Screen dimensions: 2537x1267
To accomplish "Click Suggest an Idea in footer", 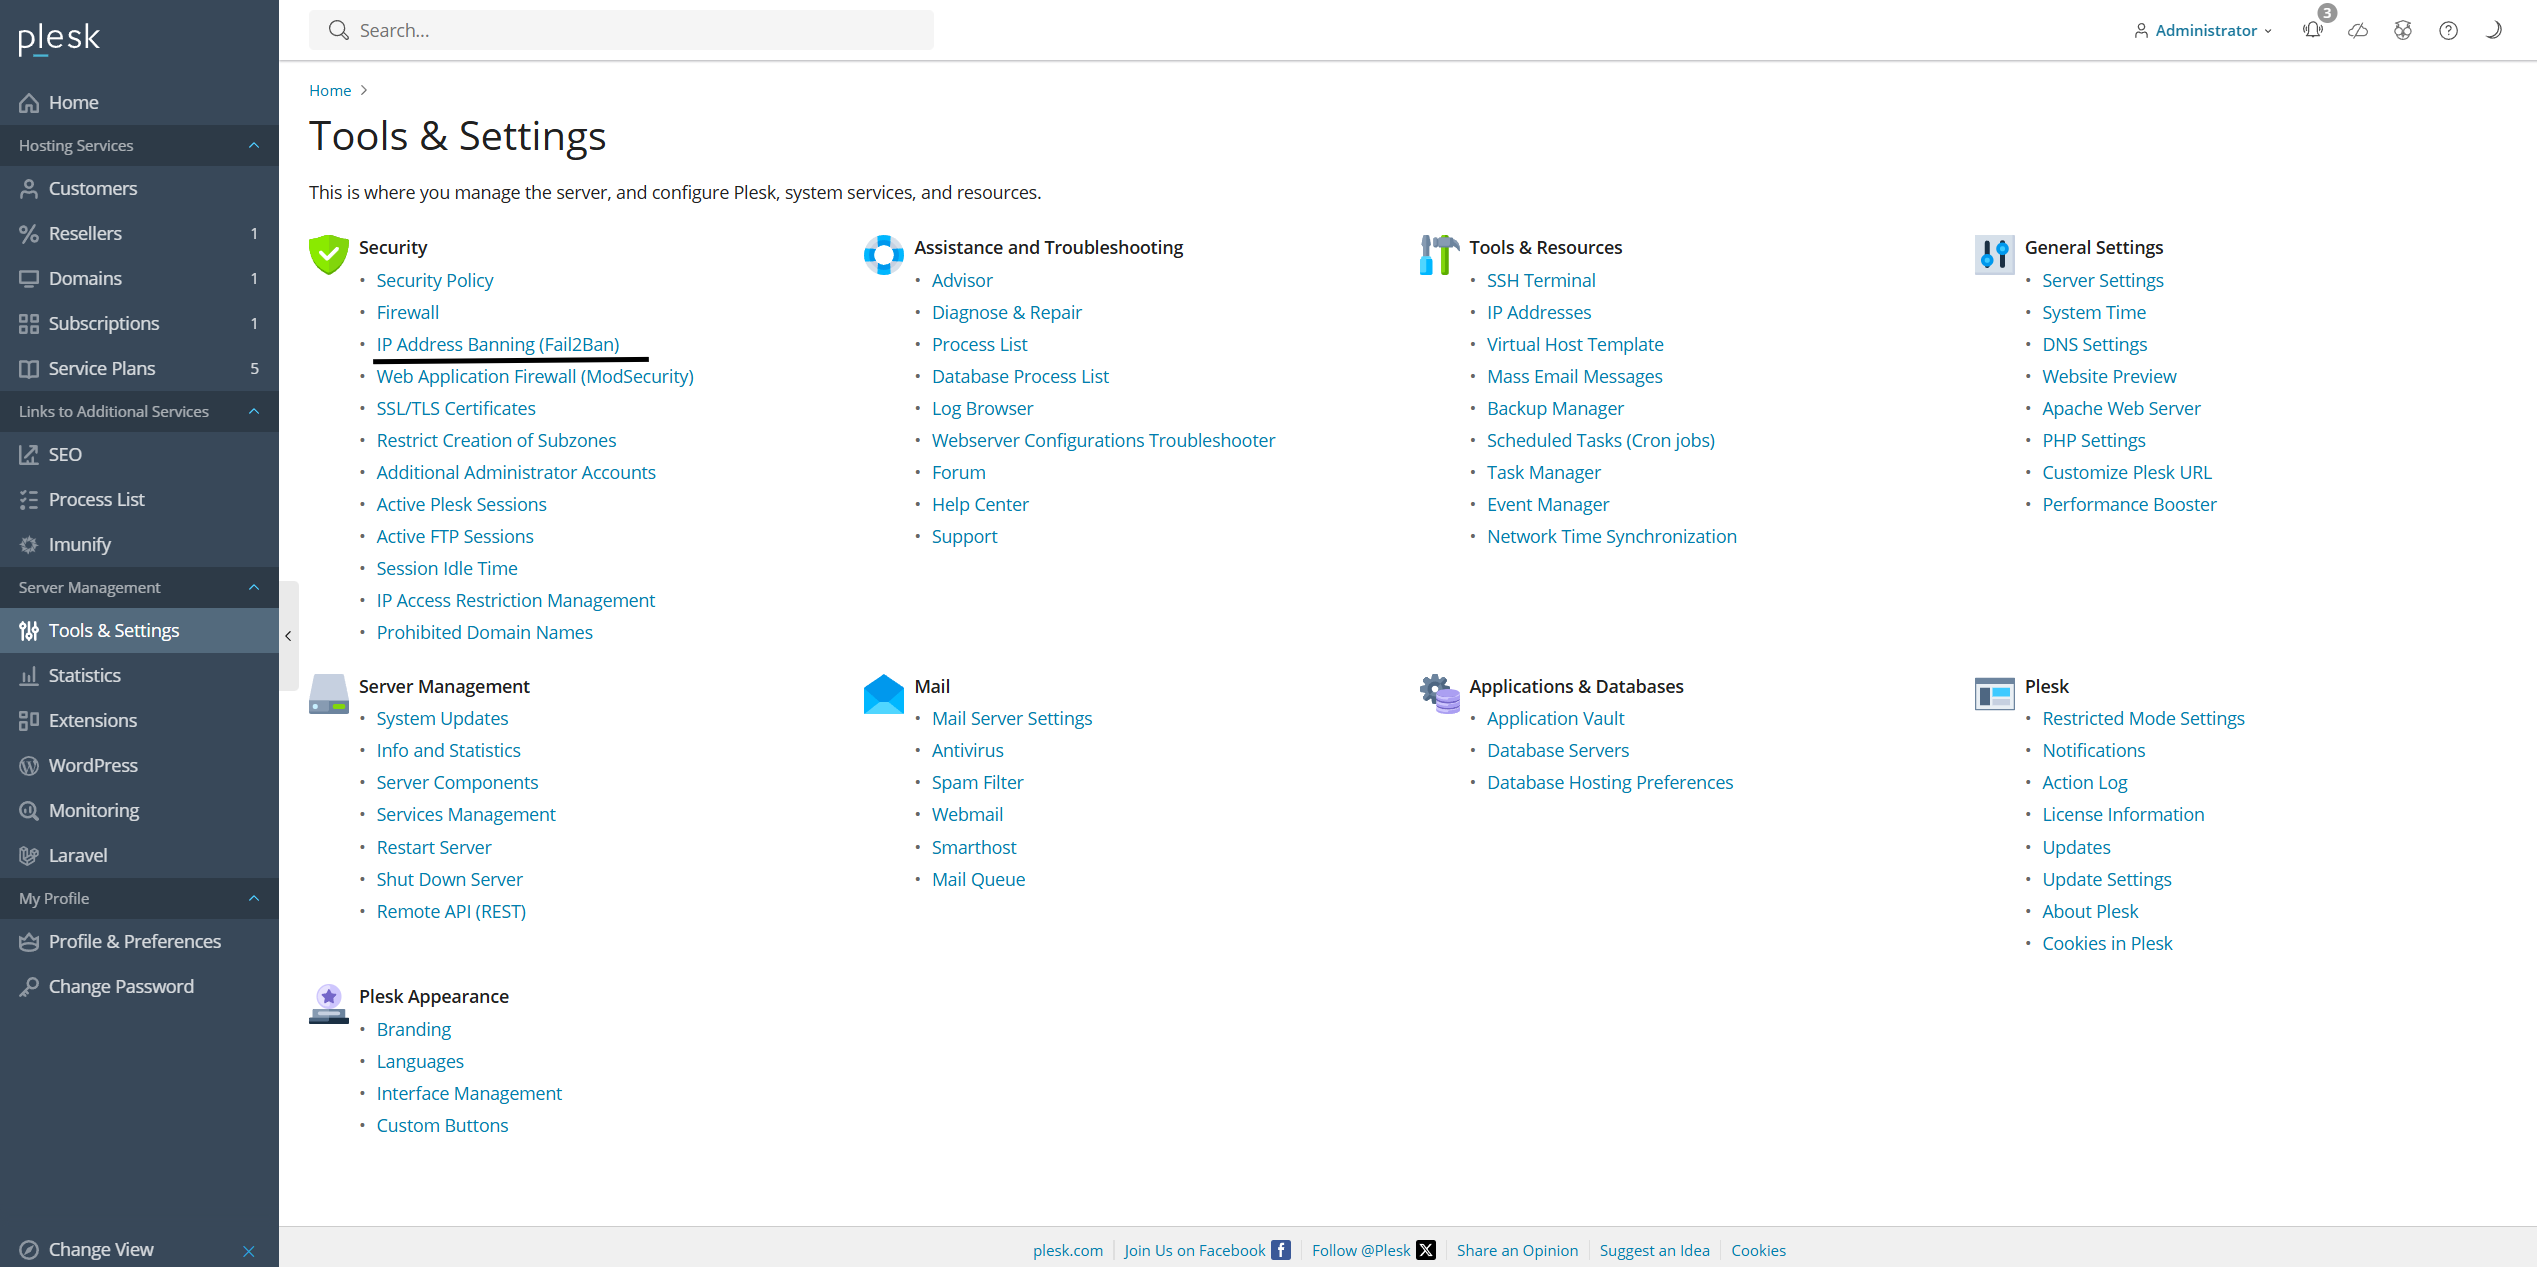I will pyautogui.click(x=1654, y=1250).
